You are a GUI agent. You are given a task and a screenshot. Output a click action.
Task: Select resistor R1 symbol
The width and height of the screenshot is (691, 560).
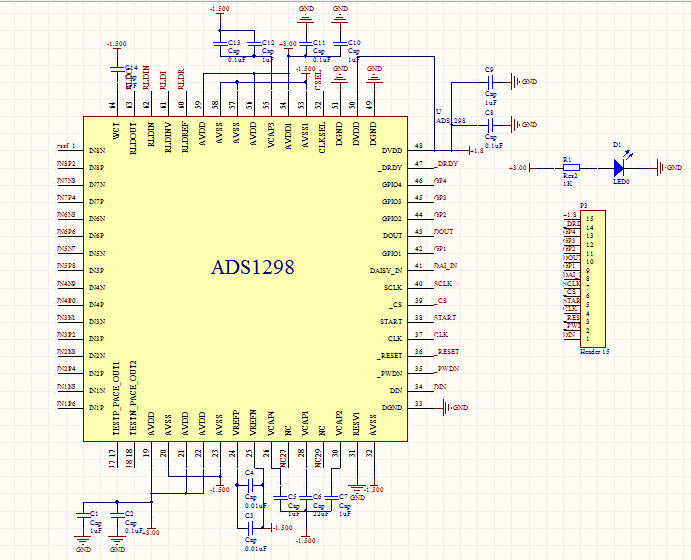pos(571,167)
